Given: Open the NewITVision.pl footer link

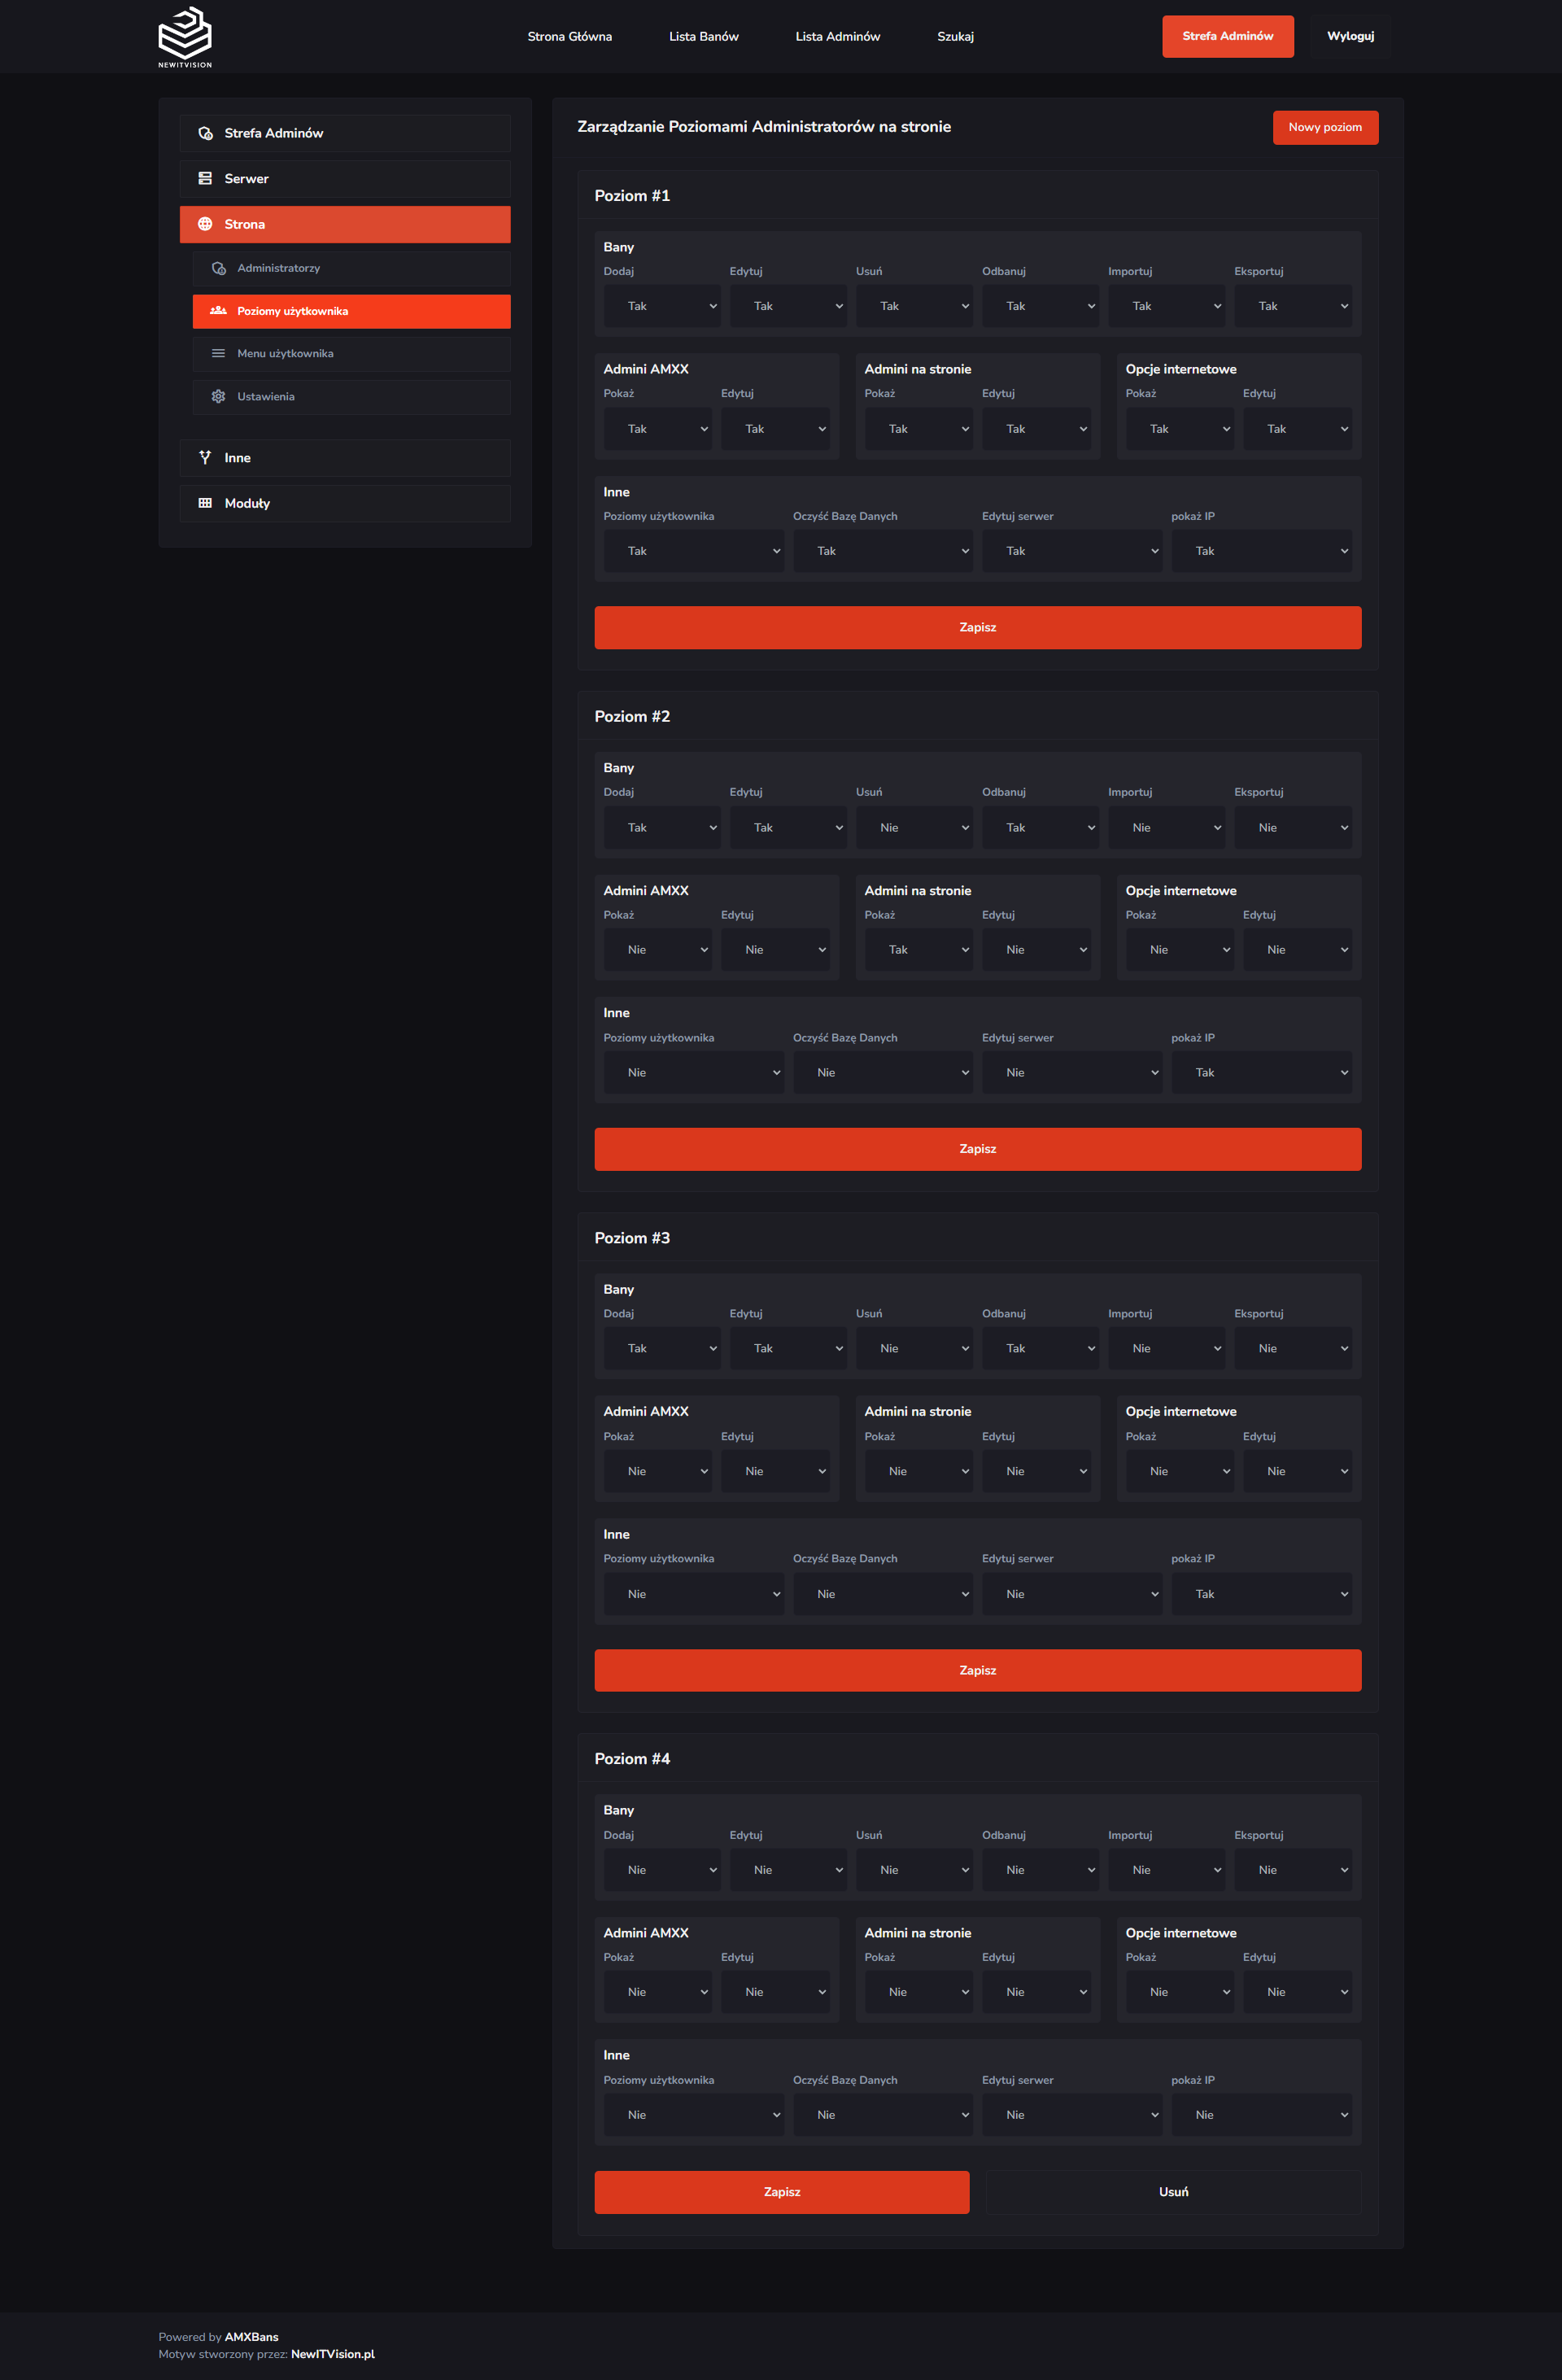Looking at the screenshot, I should (x=333, y=2354).
